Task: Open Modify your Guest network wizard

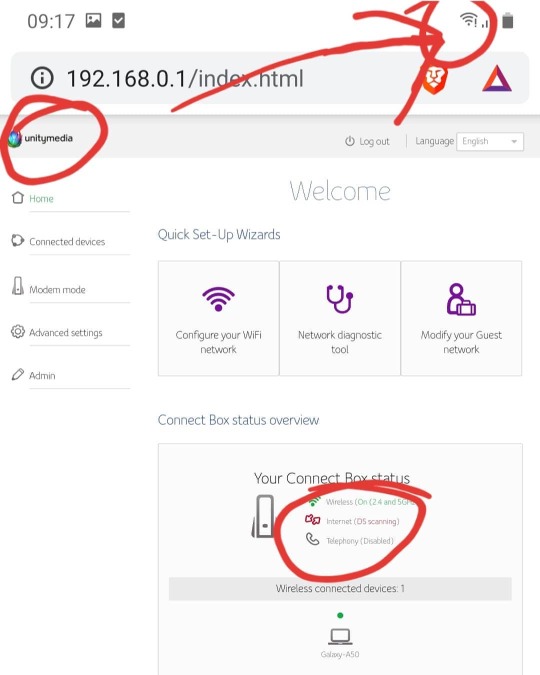Action: click(x=461, y=318)
